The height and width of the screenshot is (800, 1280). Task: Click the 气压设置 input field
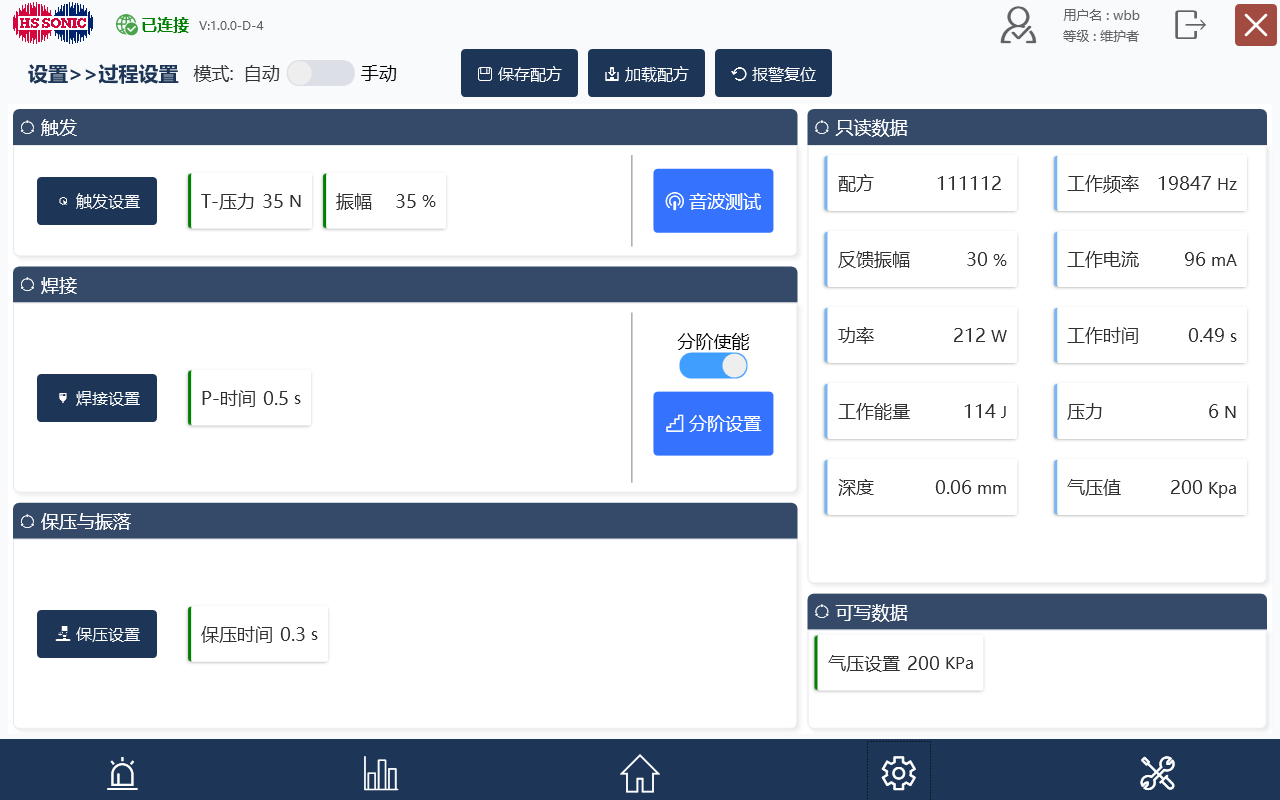[x=898, y=662]
